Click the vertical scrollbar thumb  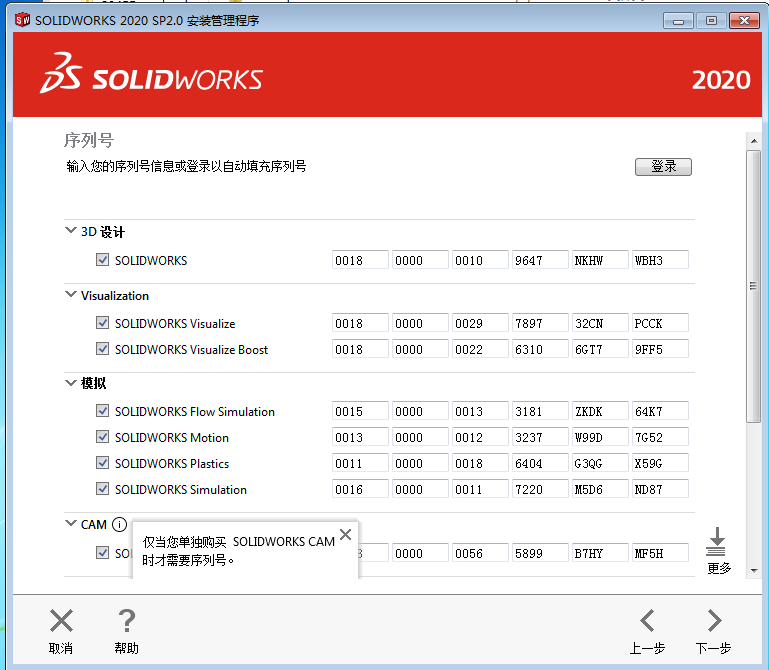753,285
